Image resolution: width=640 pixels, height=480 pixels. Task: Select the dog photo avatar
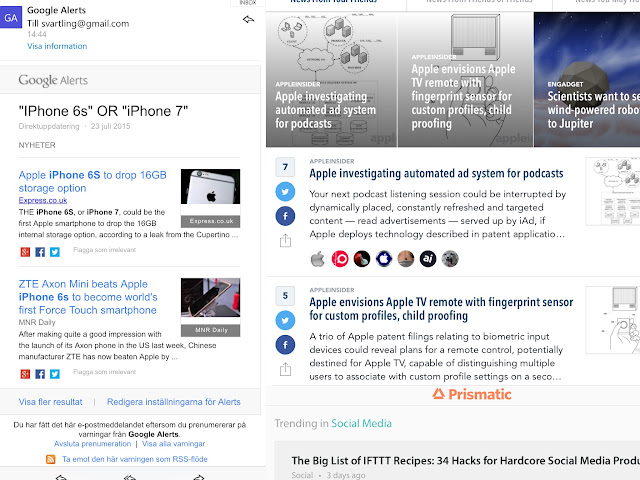[450, 259]
